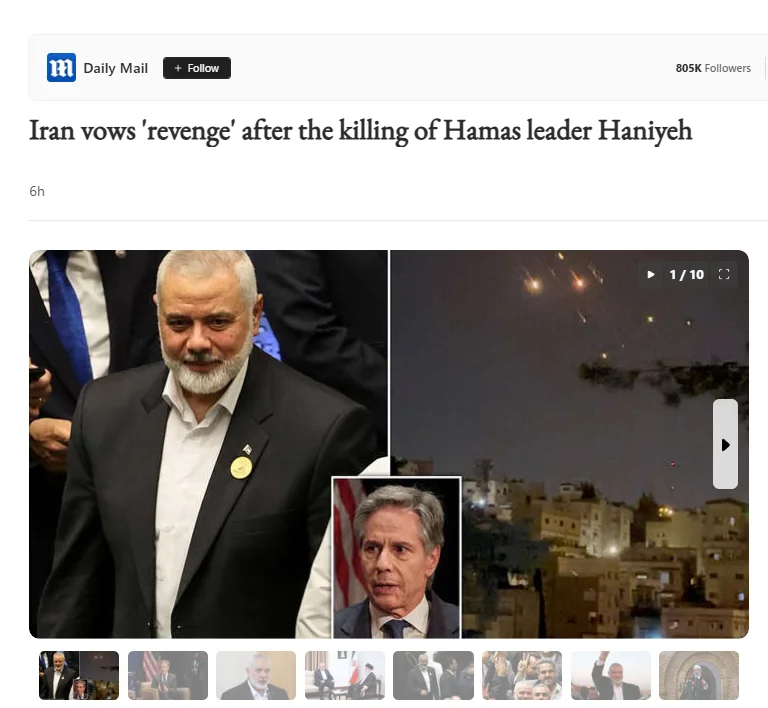Click the inset photo of man with flag

(x=397, y=558)
